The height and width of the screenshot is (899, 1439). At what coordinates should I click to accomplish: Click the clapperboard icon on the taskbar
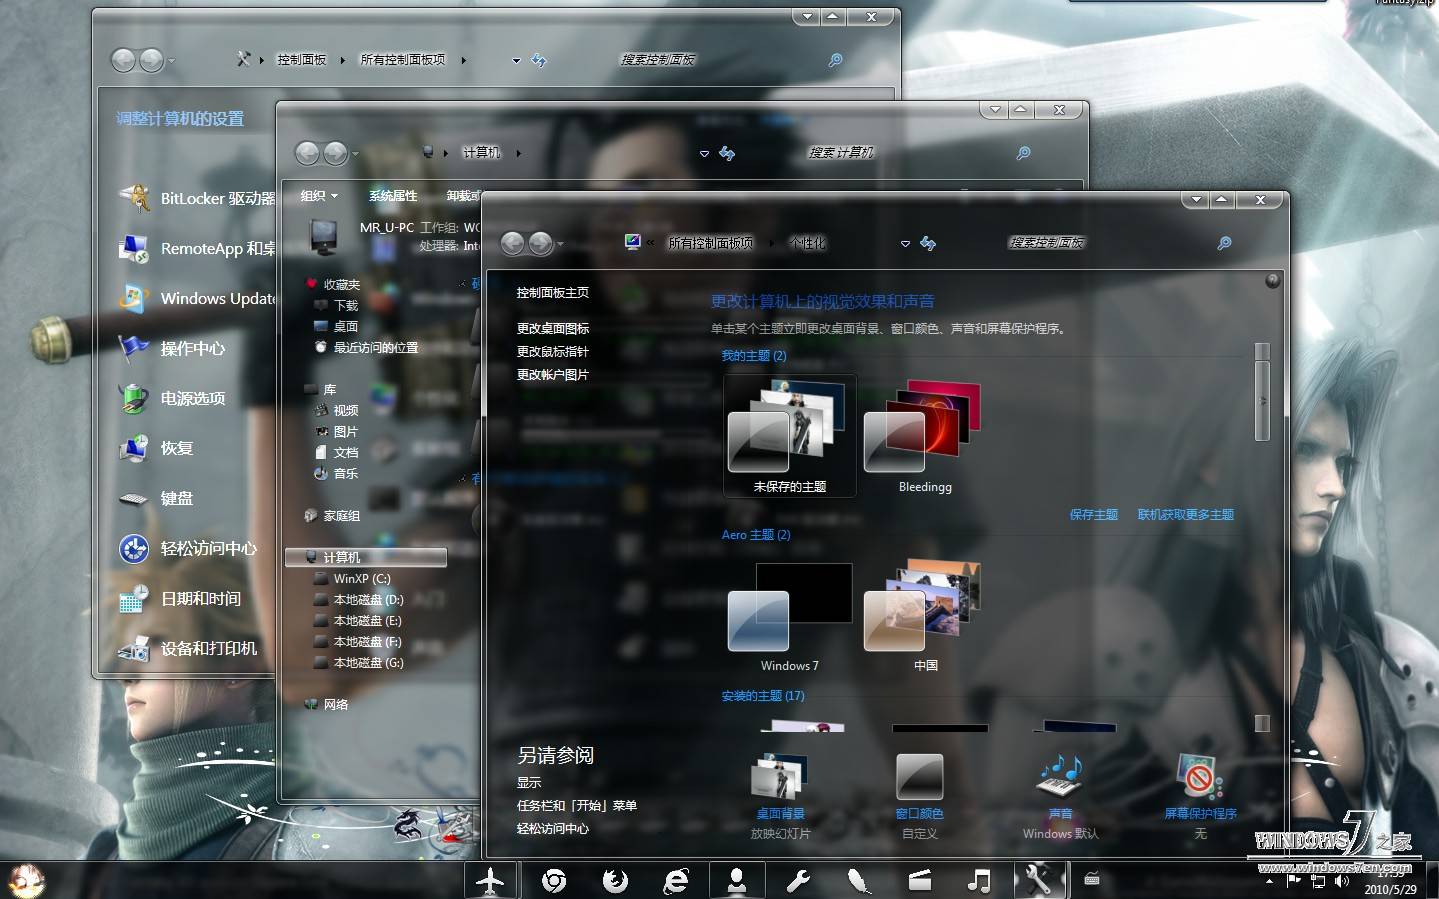coord(920,880)
